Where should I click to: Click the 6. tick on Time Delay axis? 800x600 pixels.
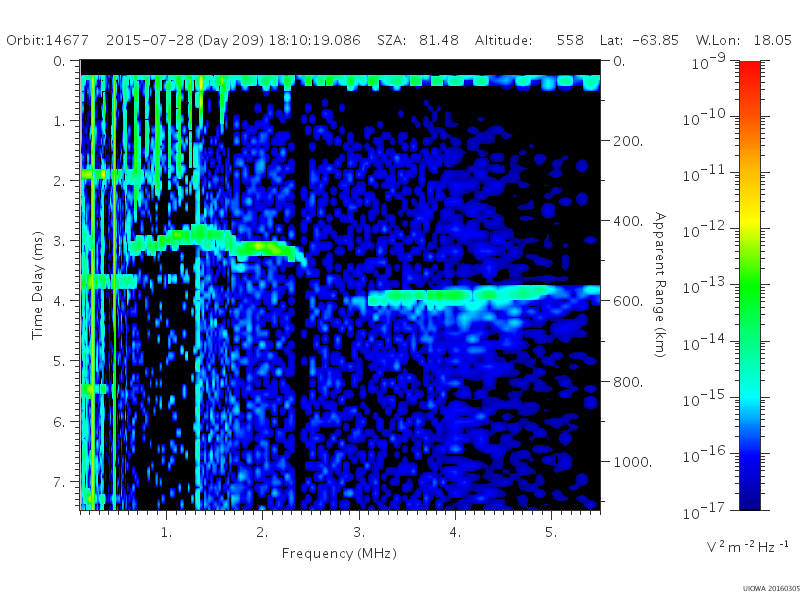[60, 422]
